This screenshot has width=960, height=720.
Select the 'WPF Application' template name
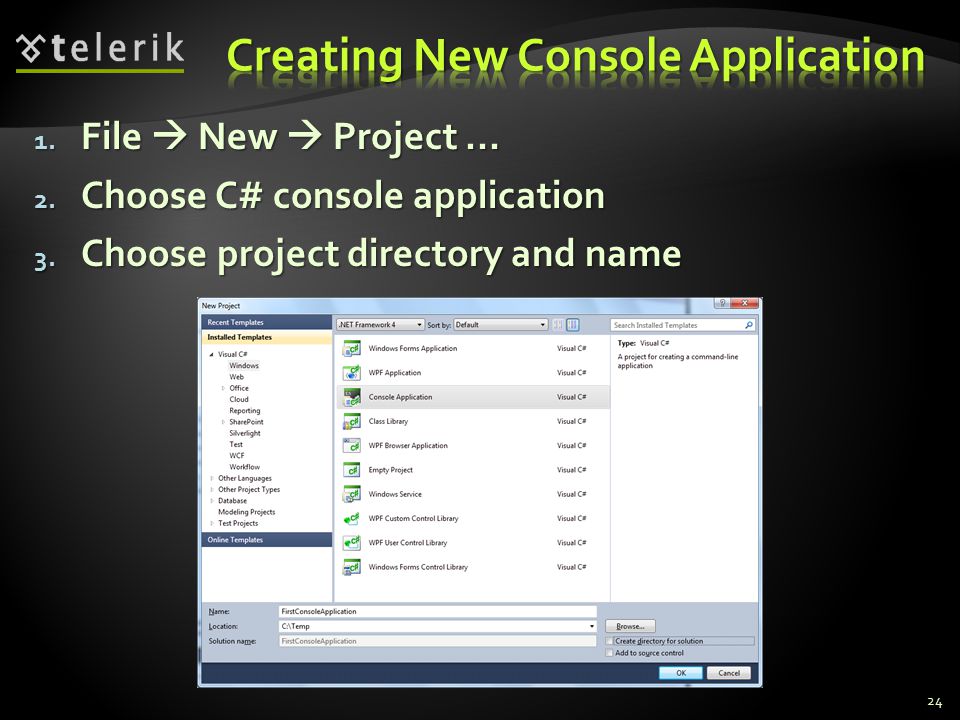pos(394,373)
